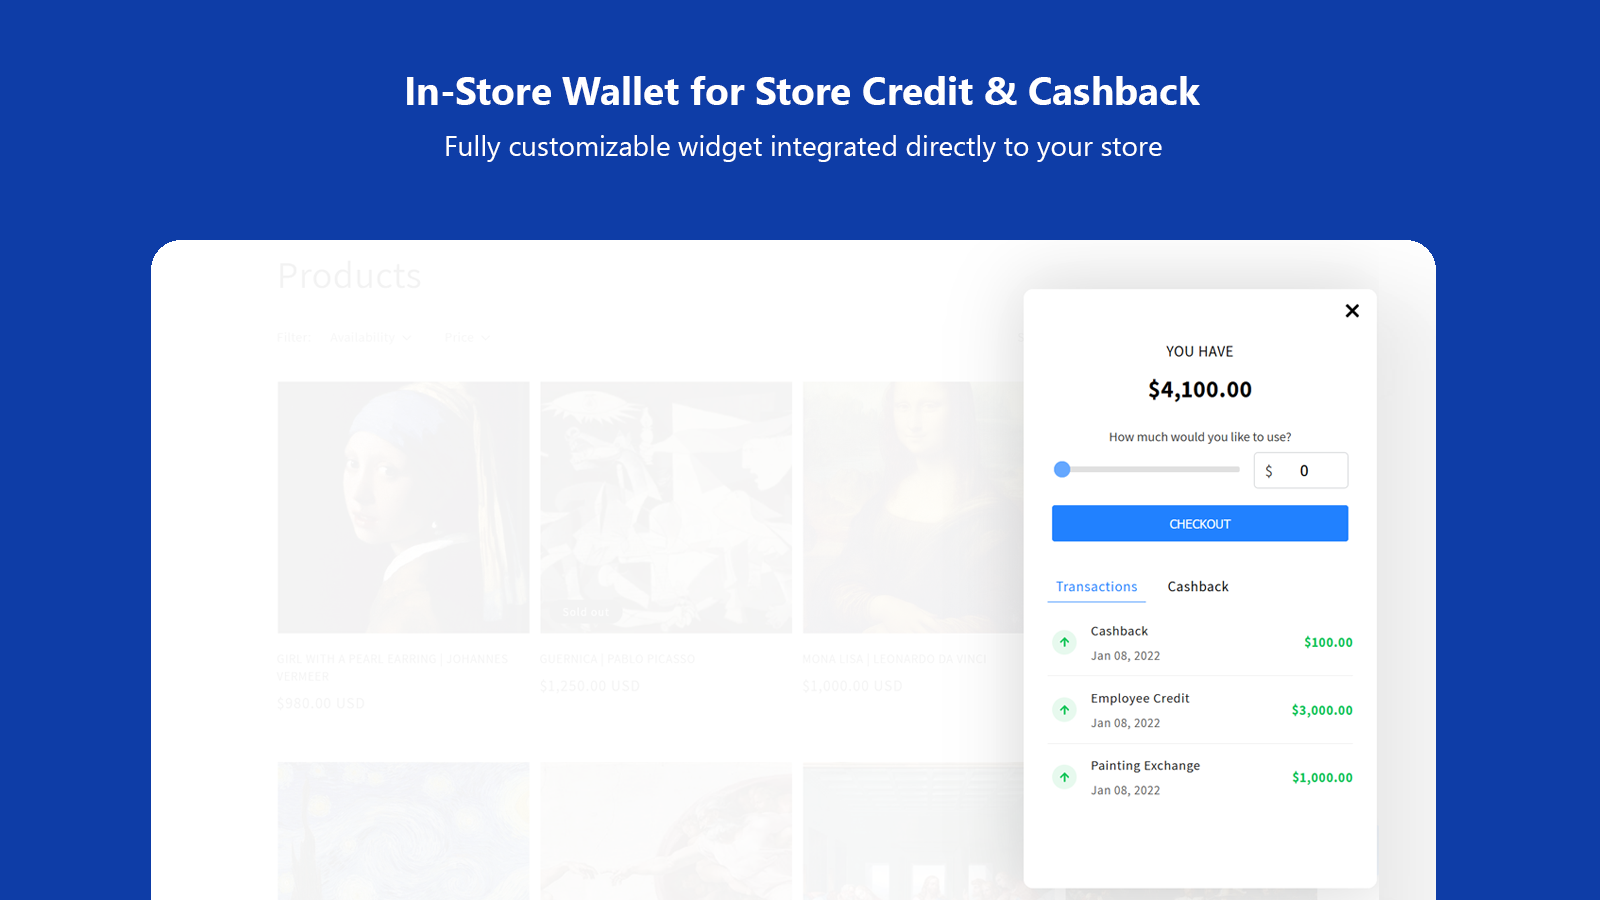Expand the Price filter dropdown

pos(467,338)
